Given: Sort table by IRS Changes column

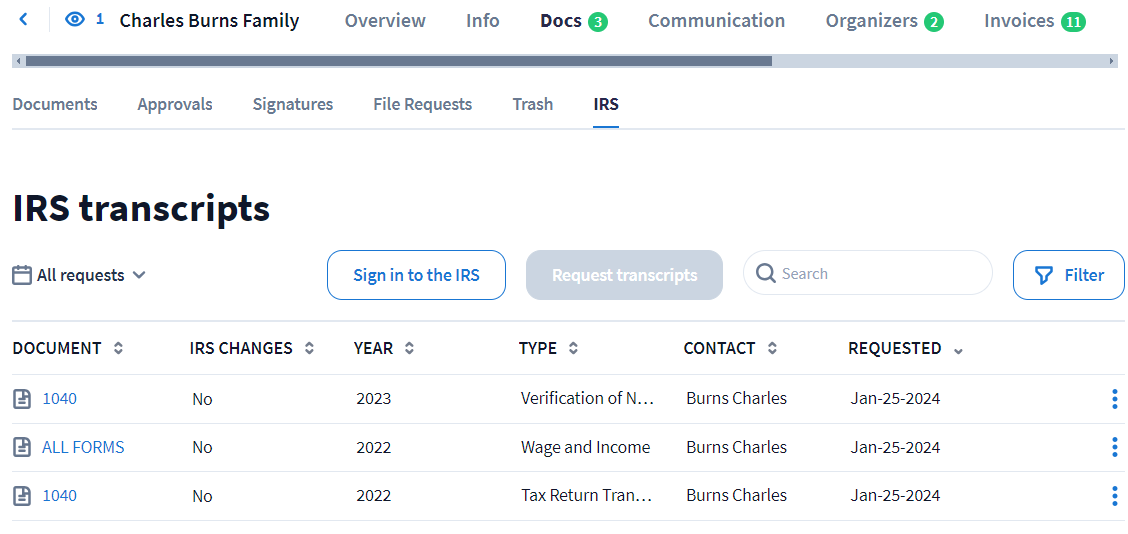Looking at the screenshot, I should [x=309, y=349].
